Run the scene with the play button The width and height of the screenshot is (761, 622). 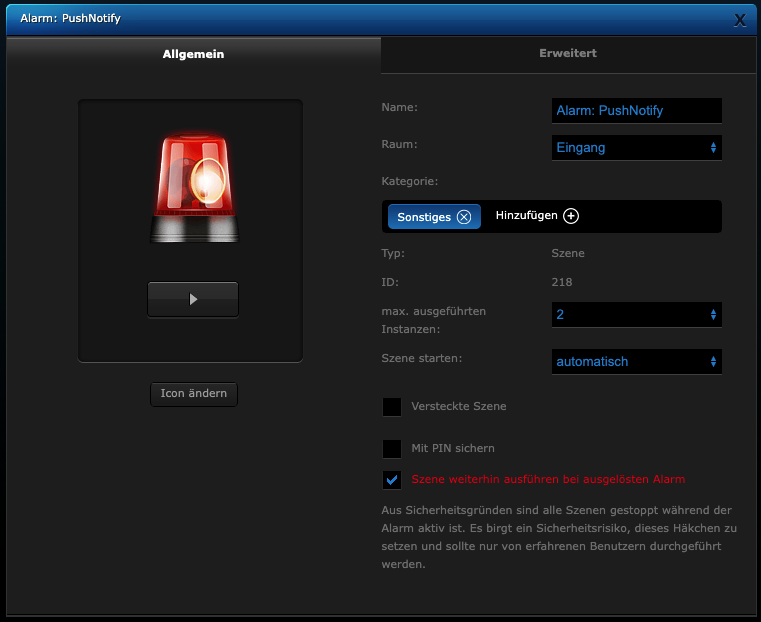click(193, 299)
